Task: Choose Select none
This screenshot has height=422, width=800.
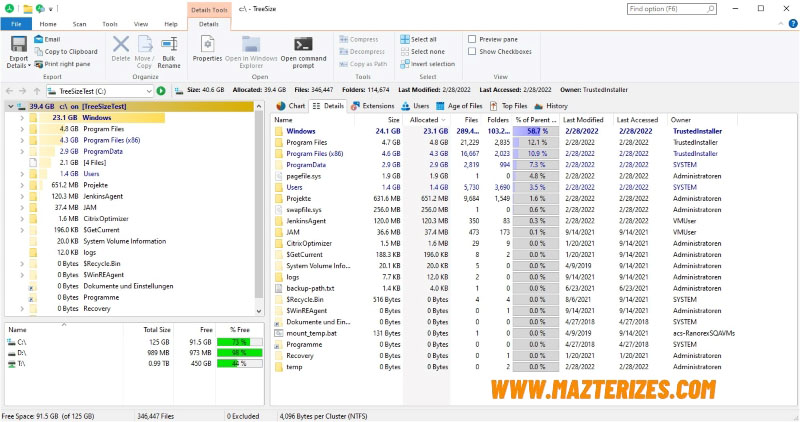Action: tap(422, 52)
